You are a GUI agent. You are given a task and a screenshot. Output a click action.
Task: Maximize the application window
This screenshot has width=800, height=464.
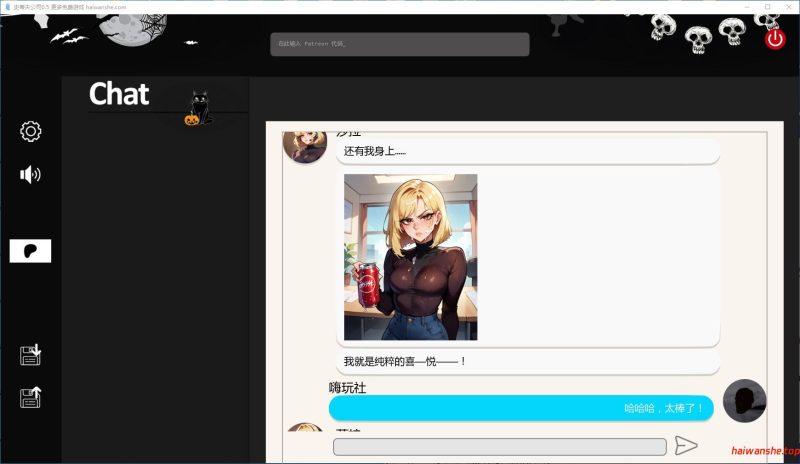[x=767, y=7]
